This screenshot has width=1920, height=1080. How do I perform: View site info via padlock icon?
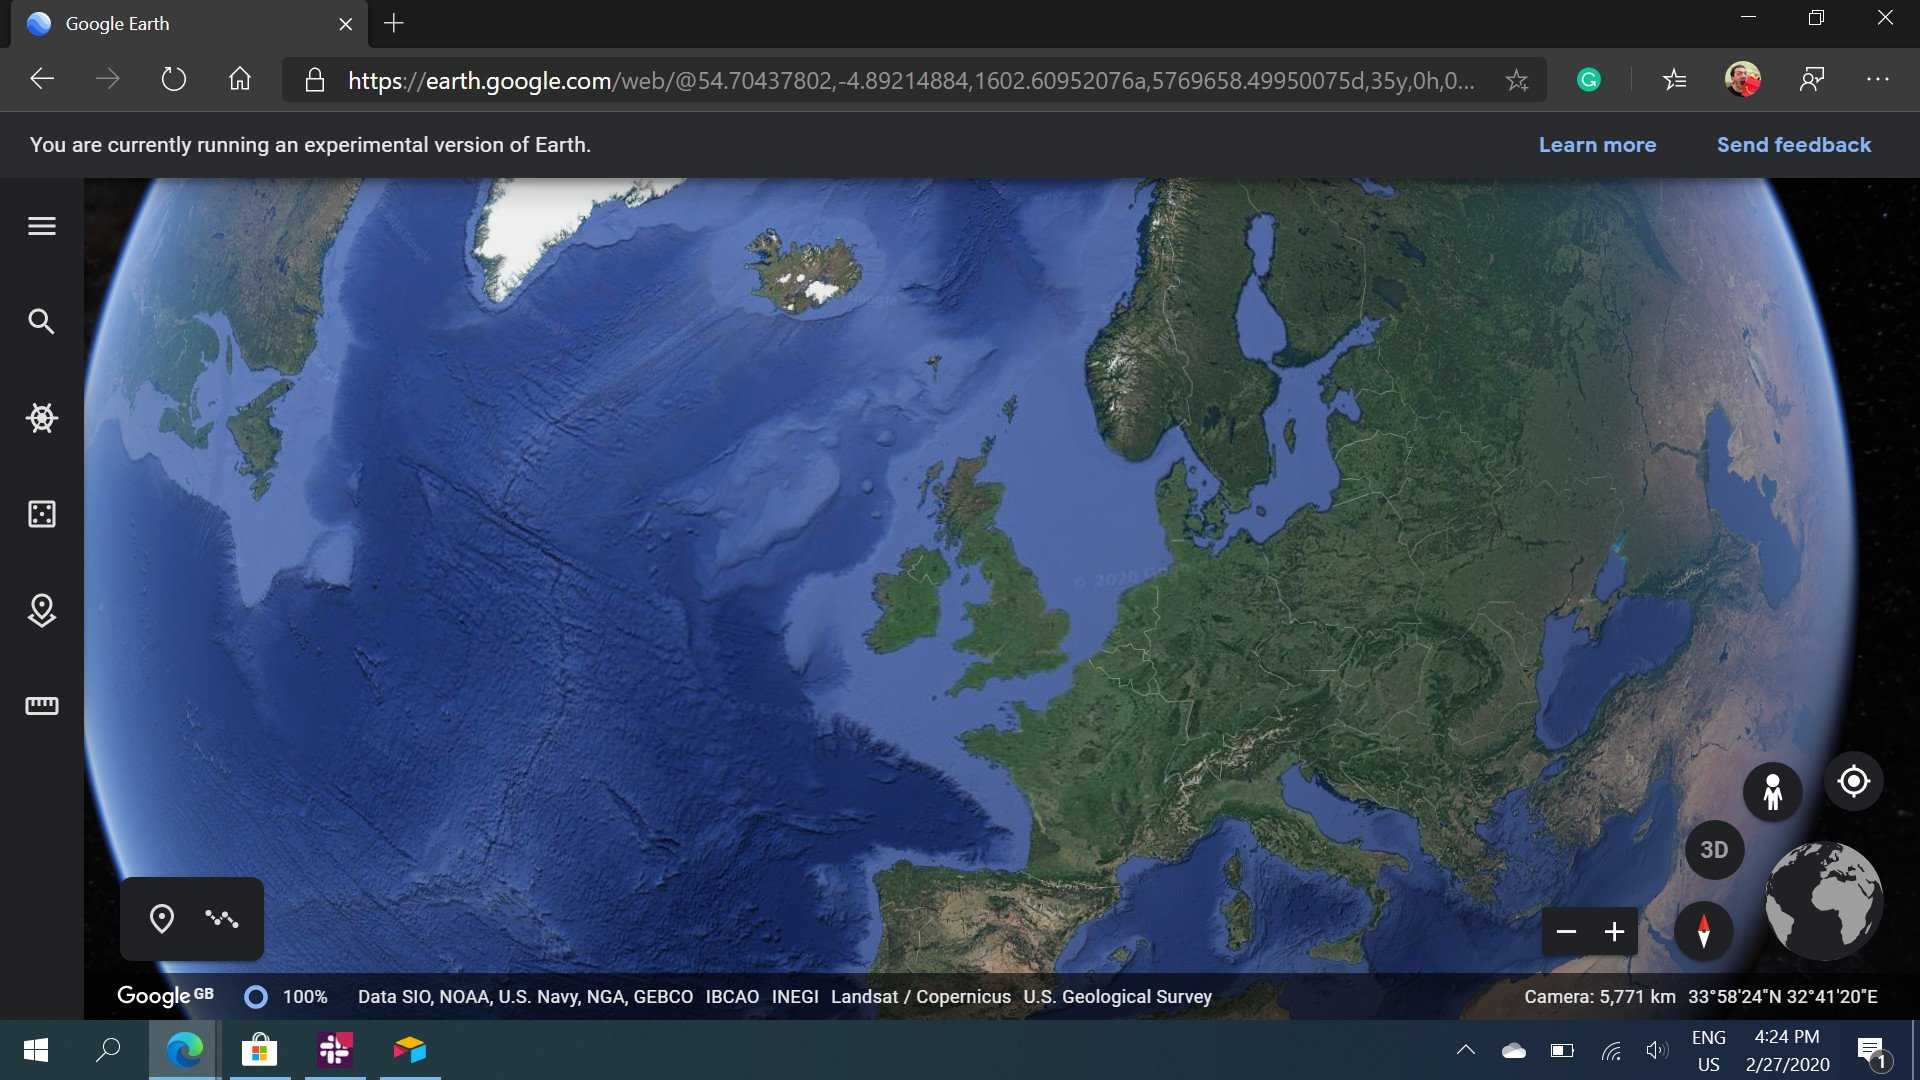pos(314,80)
